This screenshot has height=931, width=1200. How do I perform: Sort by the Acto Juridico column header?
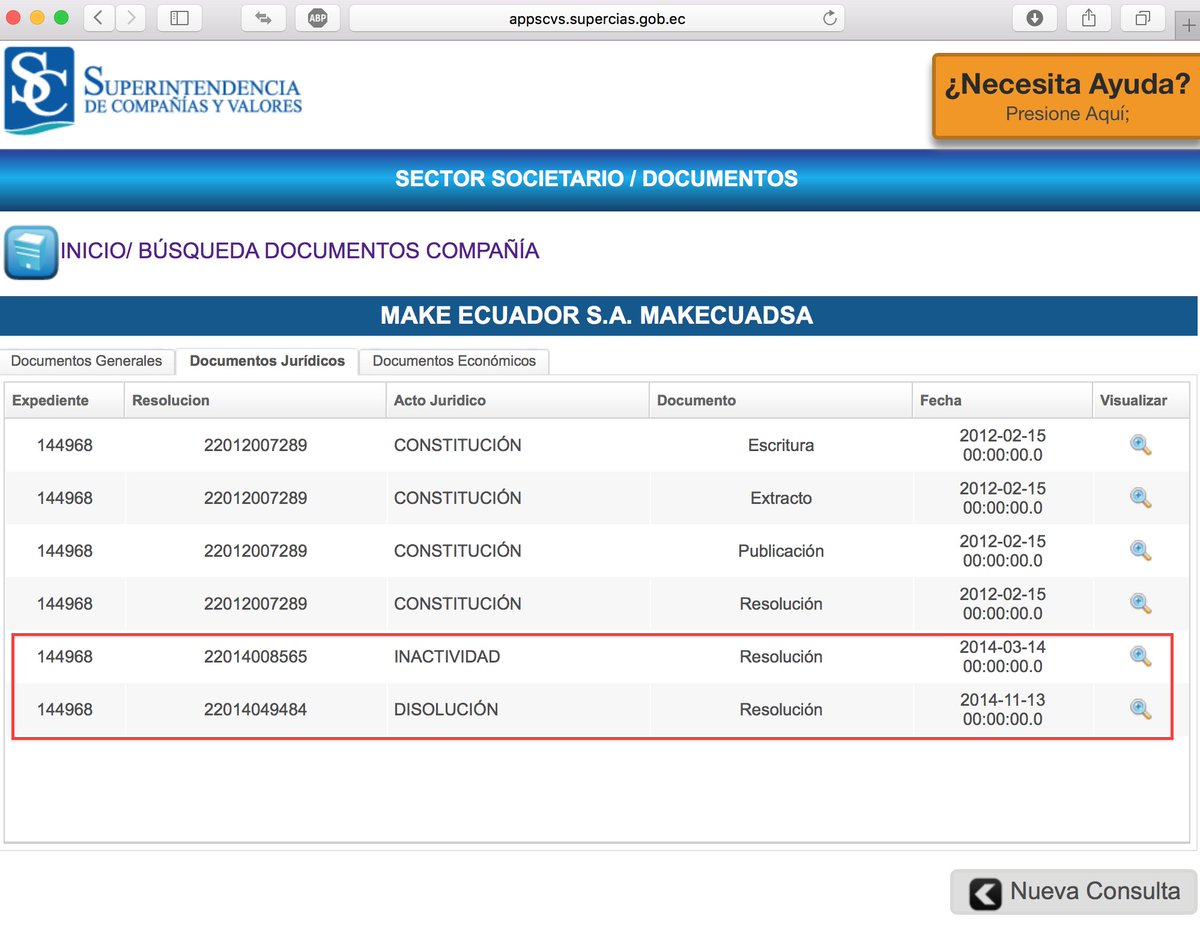click(518, 400)
